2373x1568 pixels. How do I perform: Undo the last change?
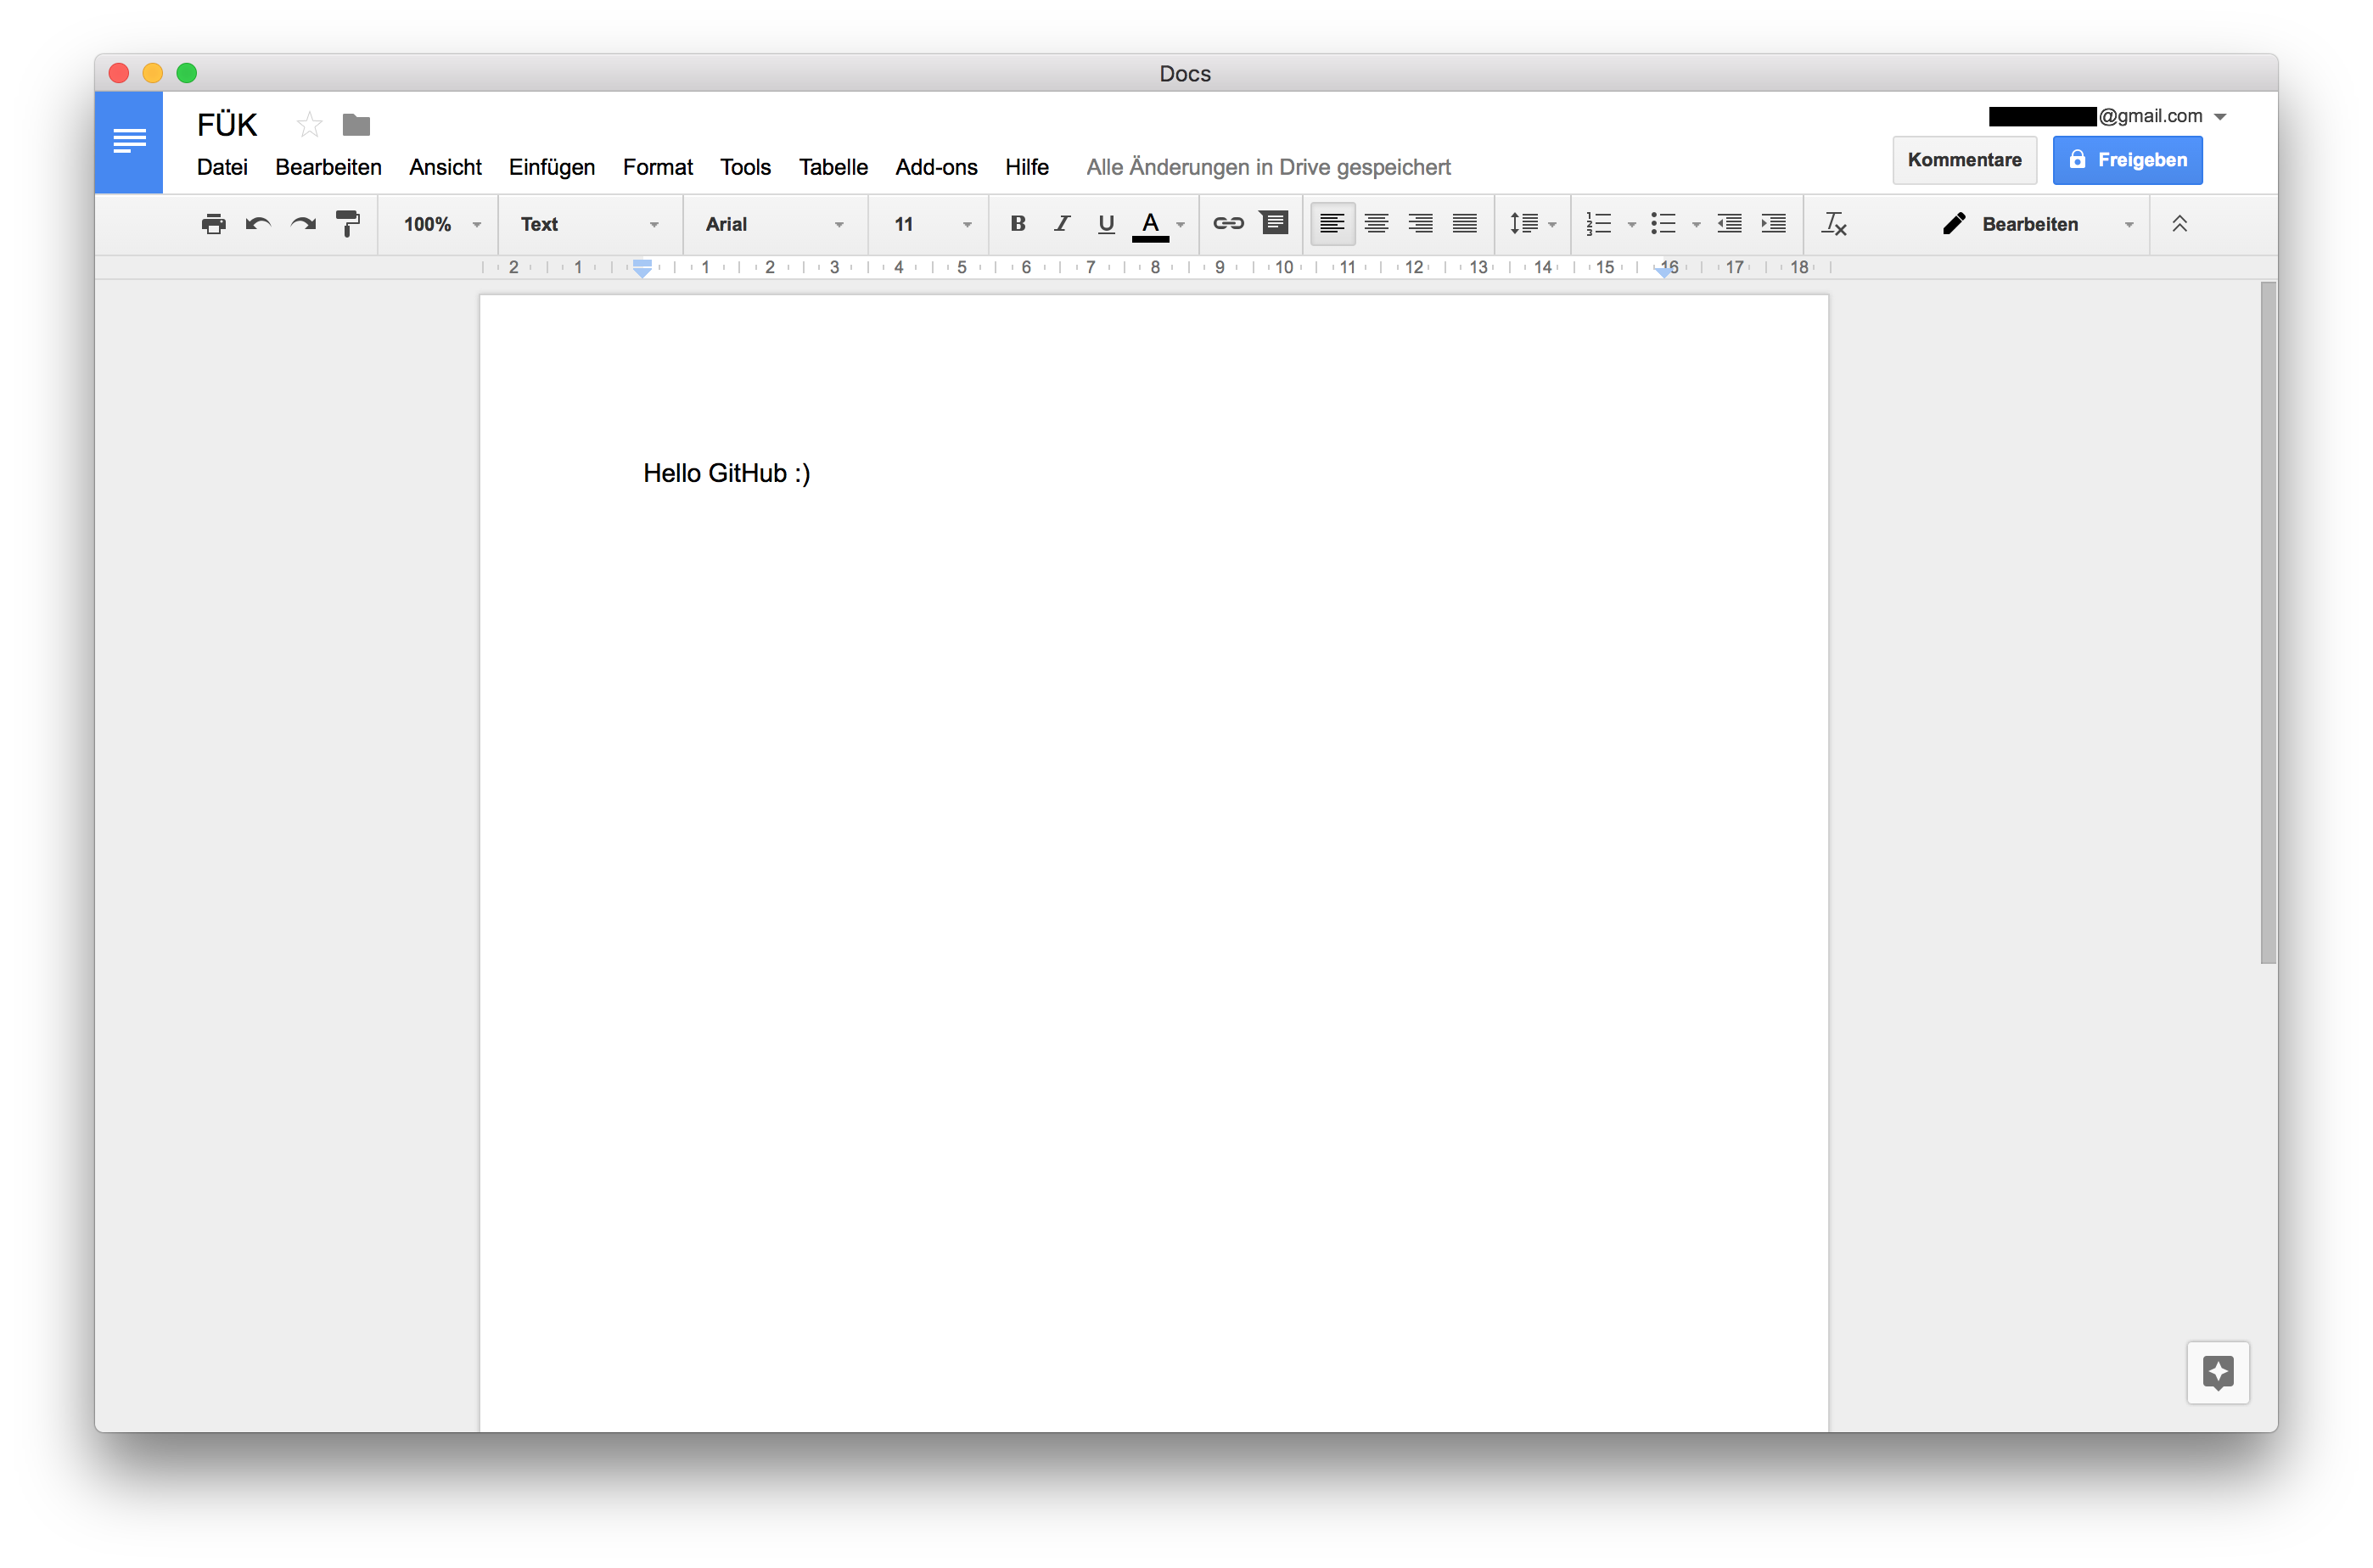pos(258,224)
